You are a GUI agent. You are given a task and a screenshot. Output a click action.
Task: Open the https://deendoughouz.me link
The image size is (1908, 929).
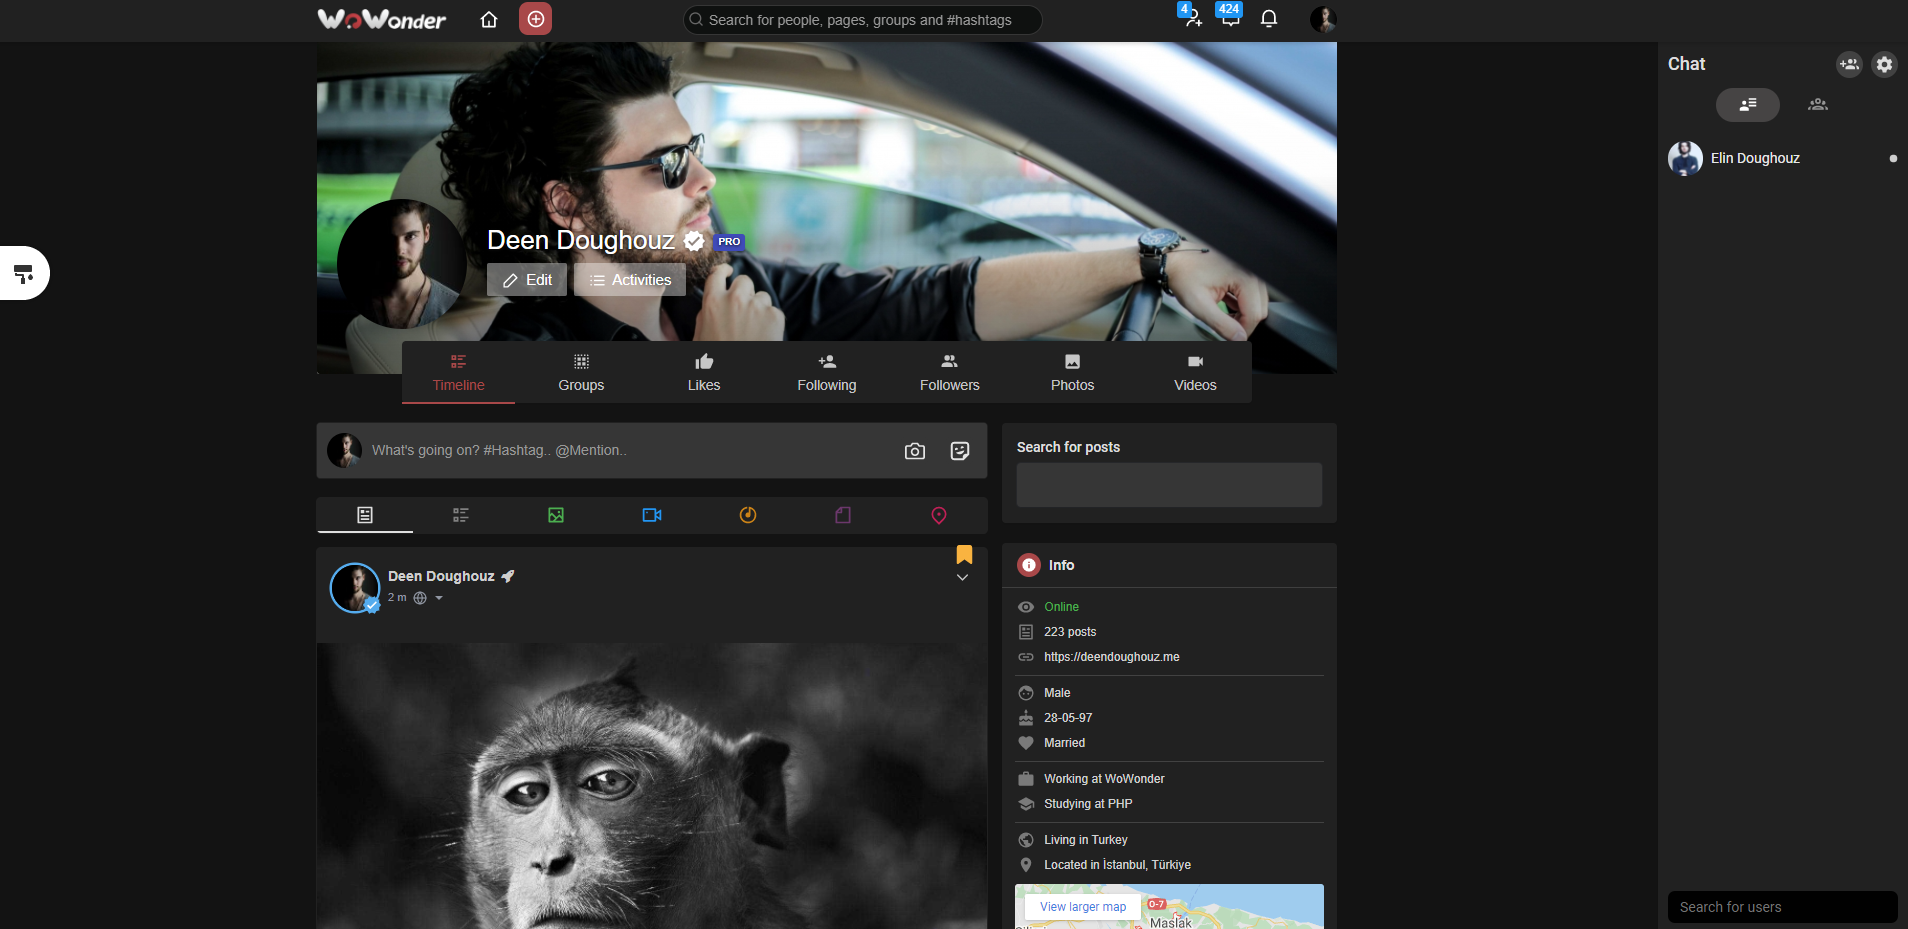(1111, 657)
